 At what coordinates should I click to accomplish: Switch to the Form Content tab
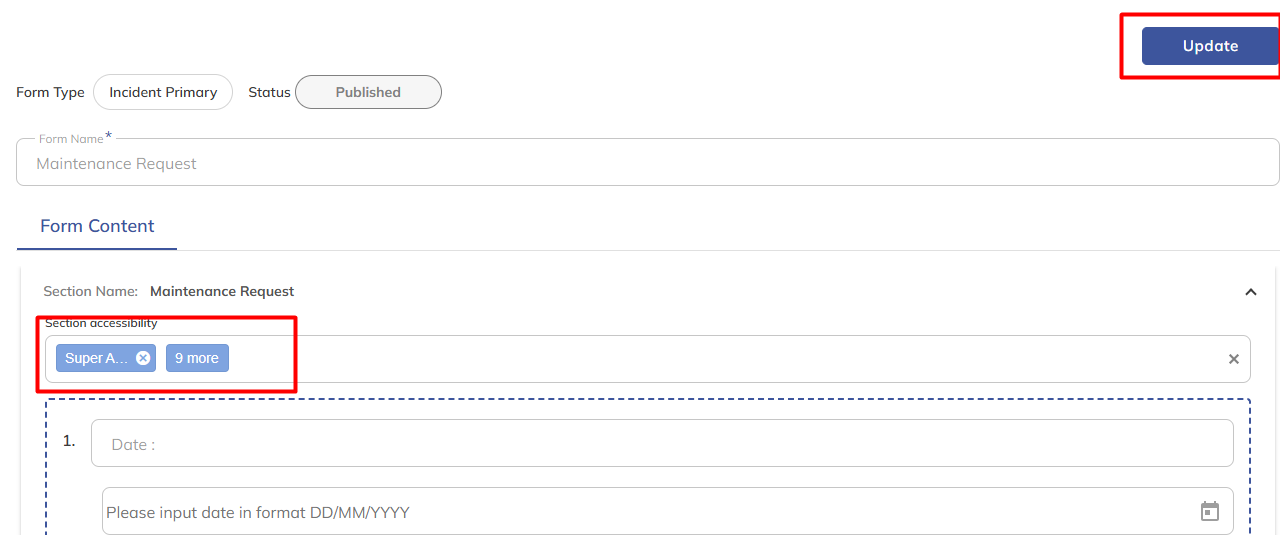point(97,226)
